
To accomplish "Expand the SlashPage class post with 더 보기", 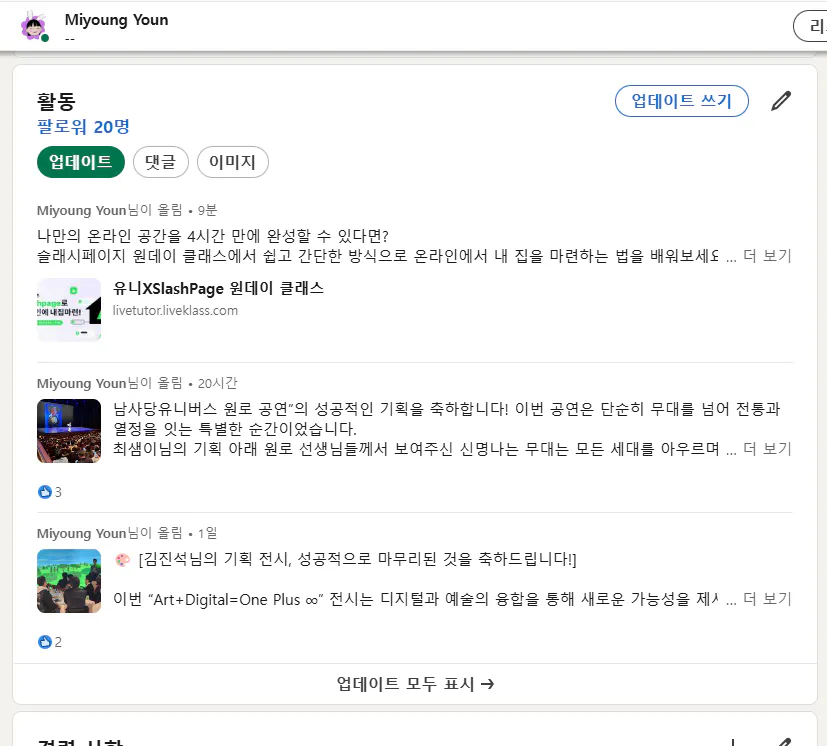I will click(766, 257).
